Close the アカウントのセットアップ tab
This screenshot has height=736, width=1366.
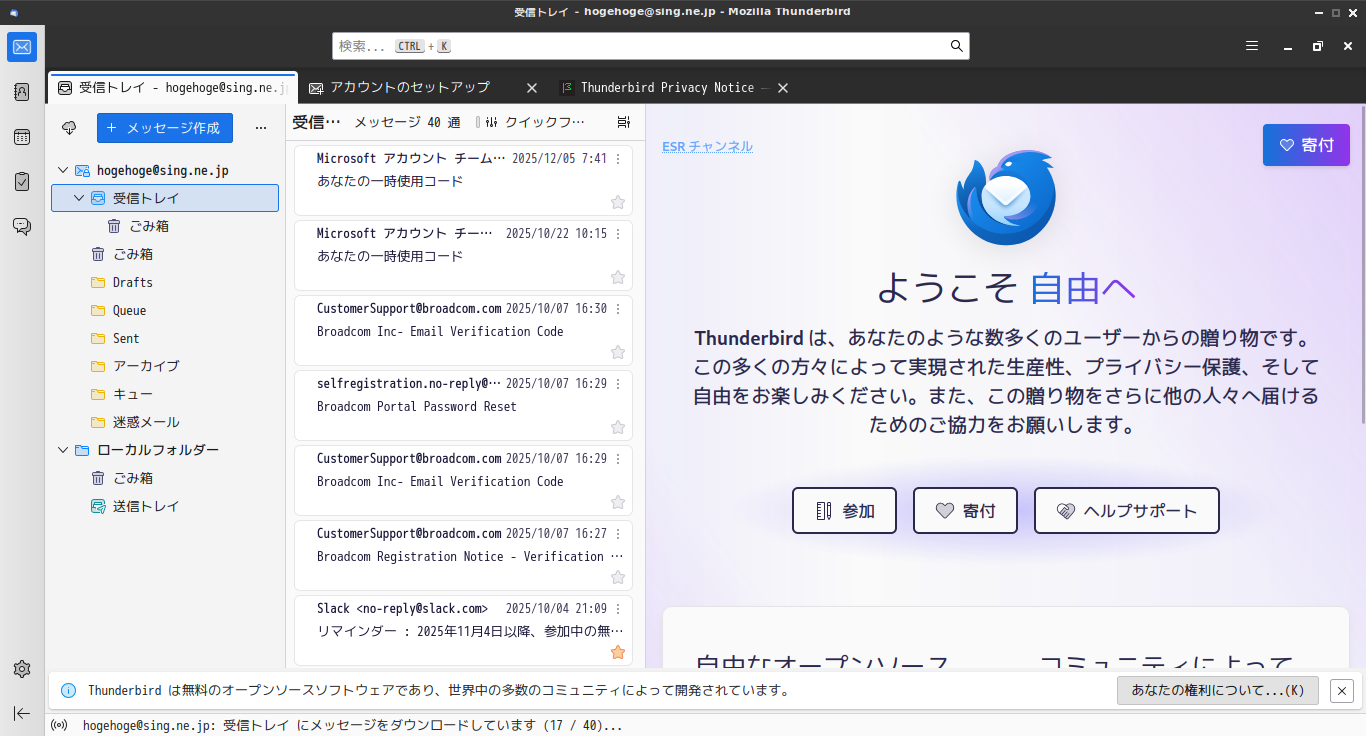click(x=532, y=88)
